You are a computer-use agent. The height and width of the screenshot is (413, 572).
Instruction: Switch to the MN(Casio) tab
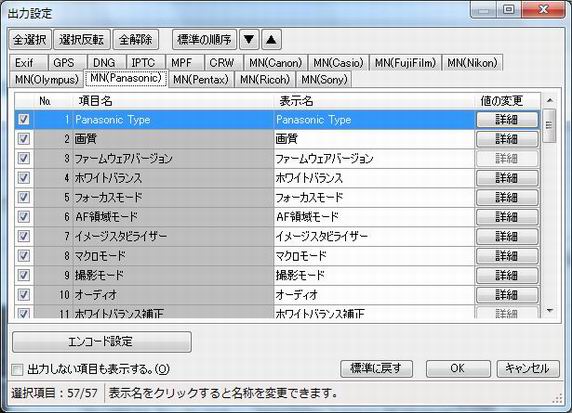(339, 63)
